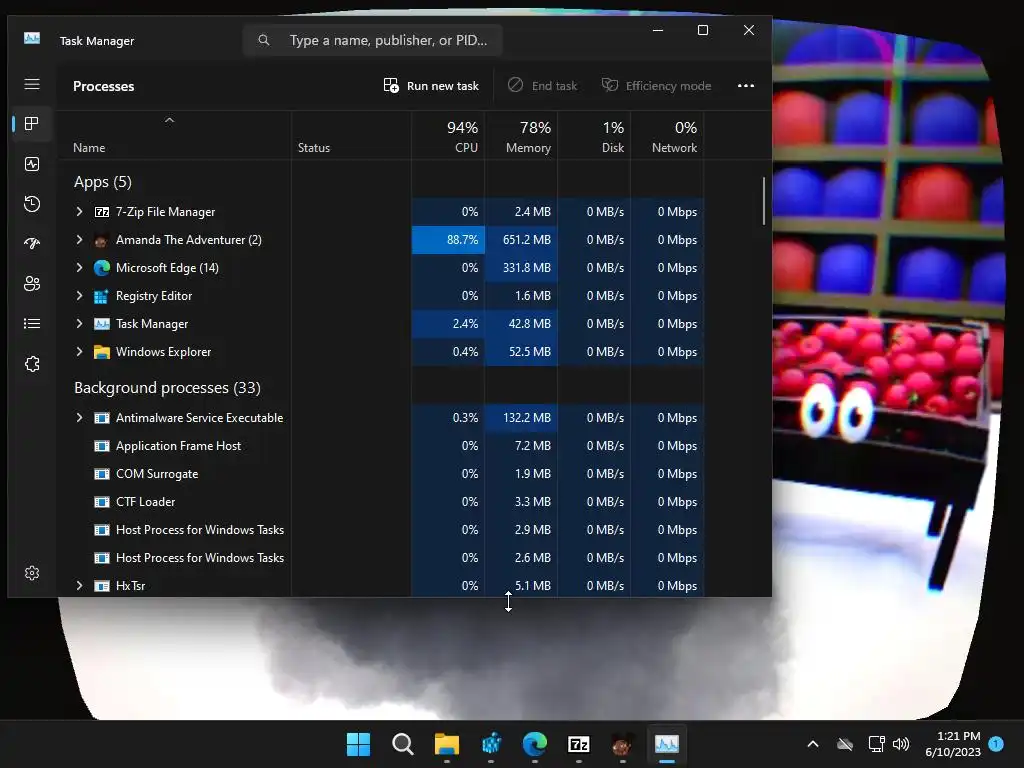Click the End task button
1024x768 pixels.
pyautogui.click(x=543, y=86)
